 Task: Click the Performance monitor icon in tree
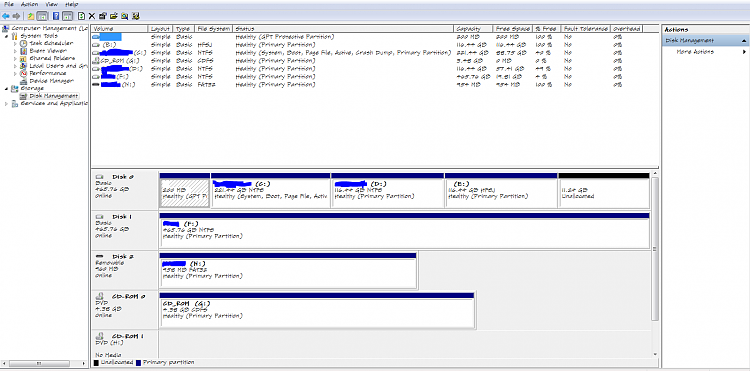tap(23, 74)
